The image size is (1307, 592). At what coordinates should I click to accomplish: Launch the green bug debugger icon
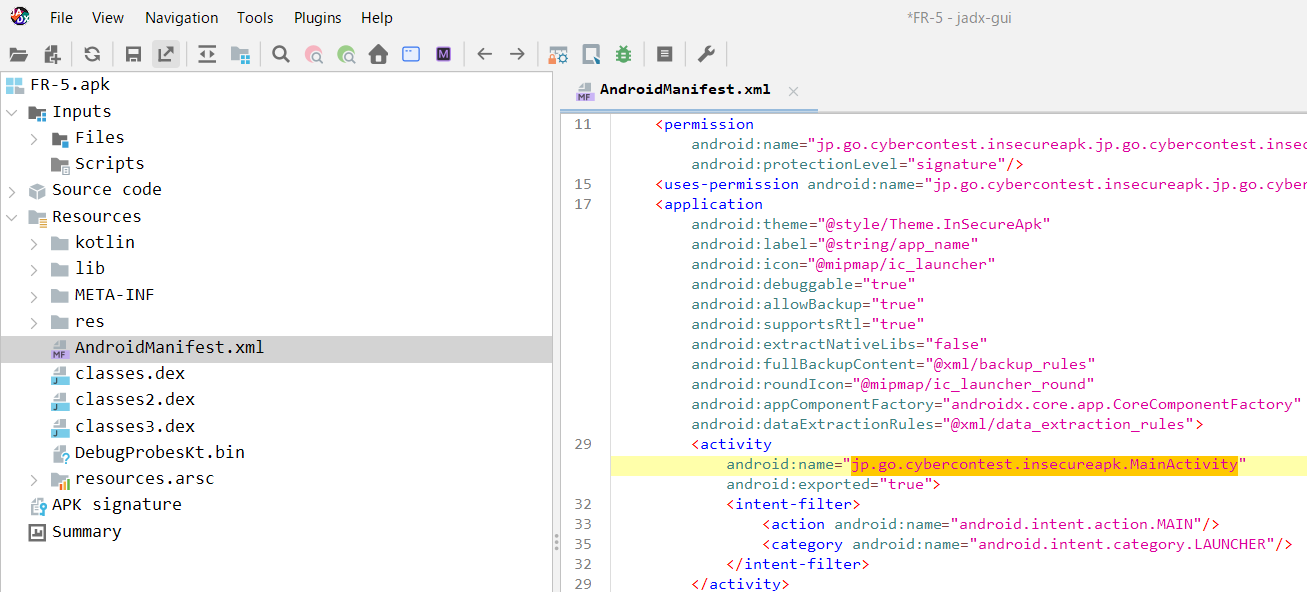[x=623, y=54]
